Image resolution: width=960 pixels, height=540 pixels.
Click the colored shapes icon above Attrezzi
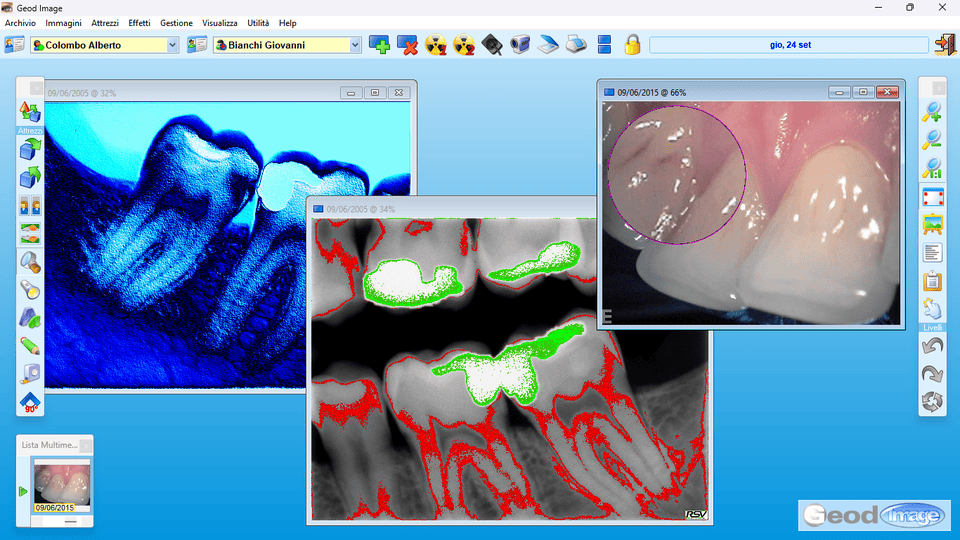tap(29, 112)
